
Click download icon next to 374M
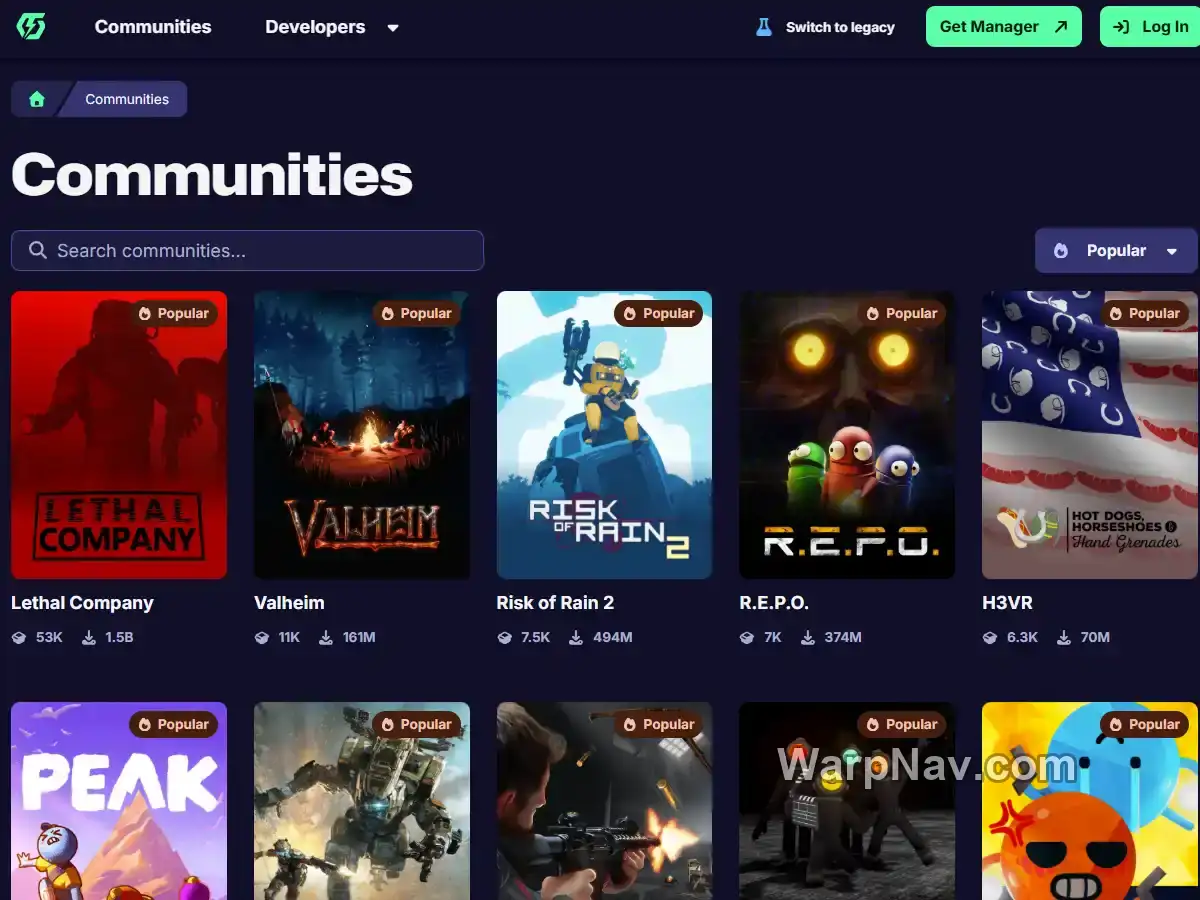coord(808,637)
